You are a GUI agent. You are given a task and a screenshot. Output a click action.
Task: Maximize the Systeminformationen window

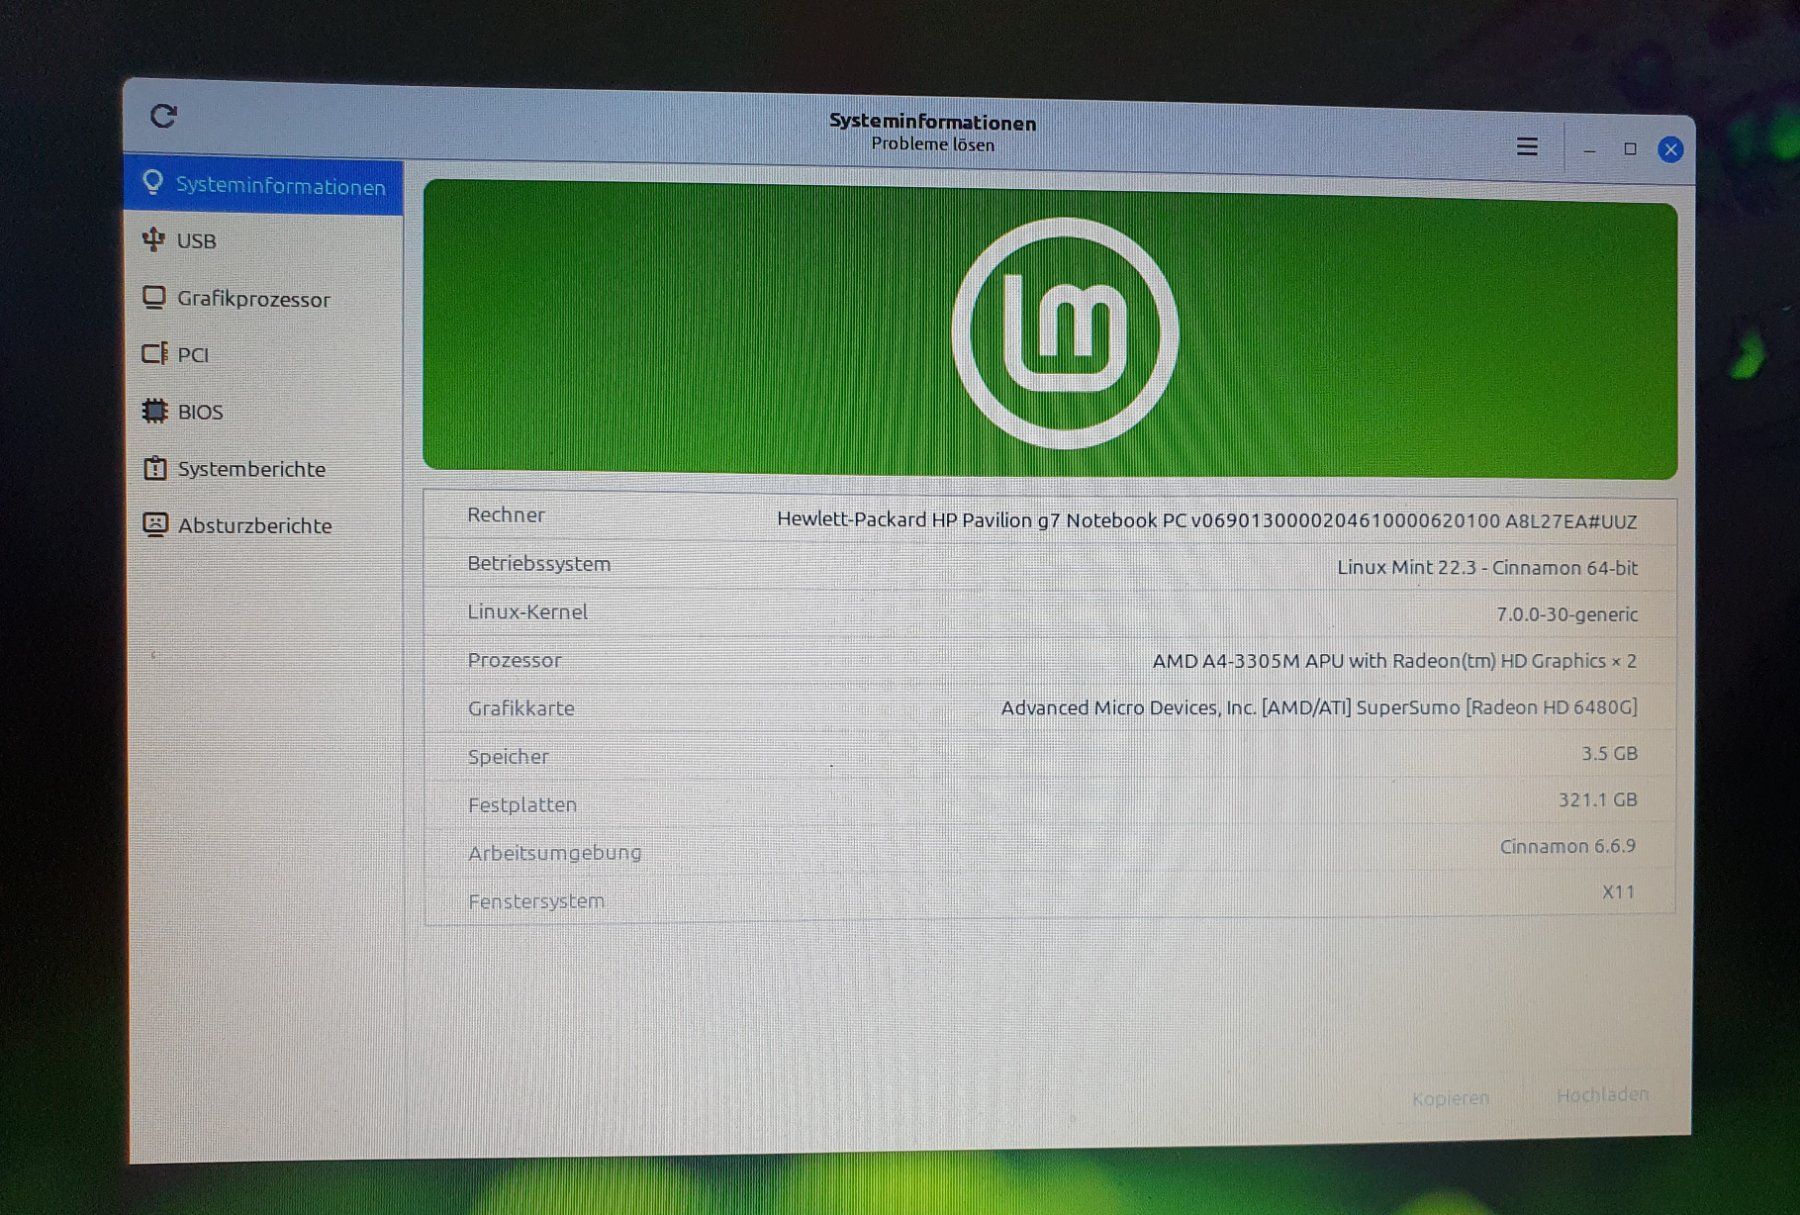click(1630, 149)
